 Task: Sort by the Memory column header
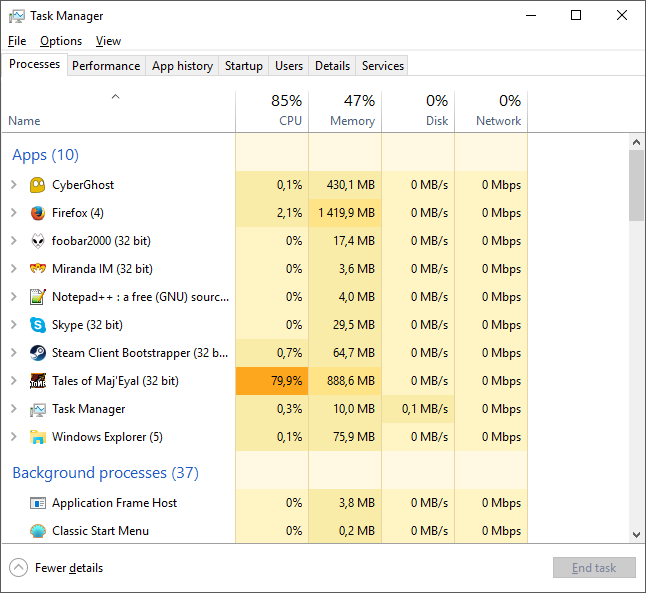345,110
